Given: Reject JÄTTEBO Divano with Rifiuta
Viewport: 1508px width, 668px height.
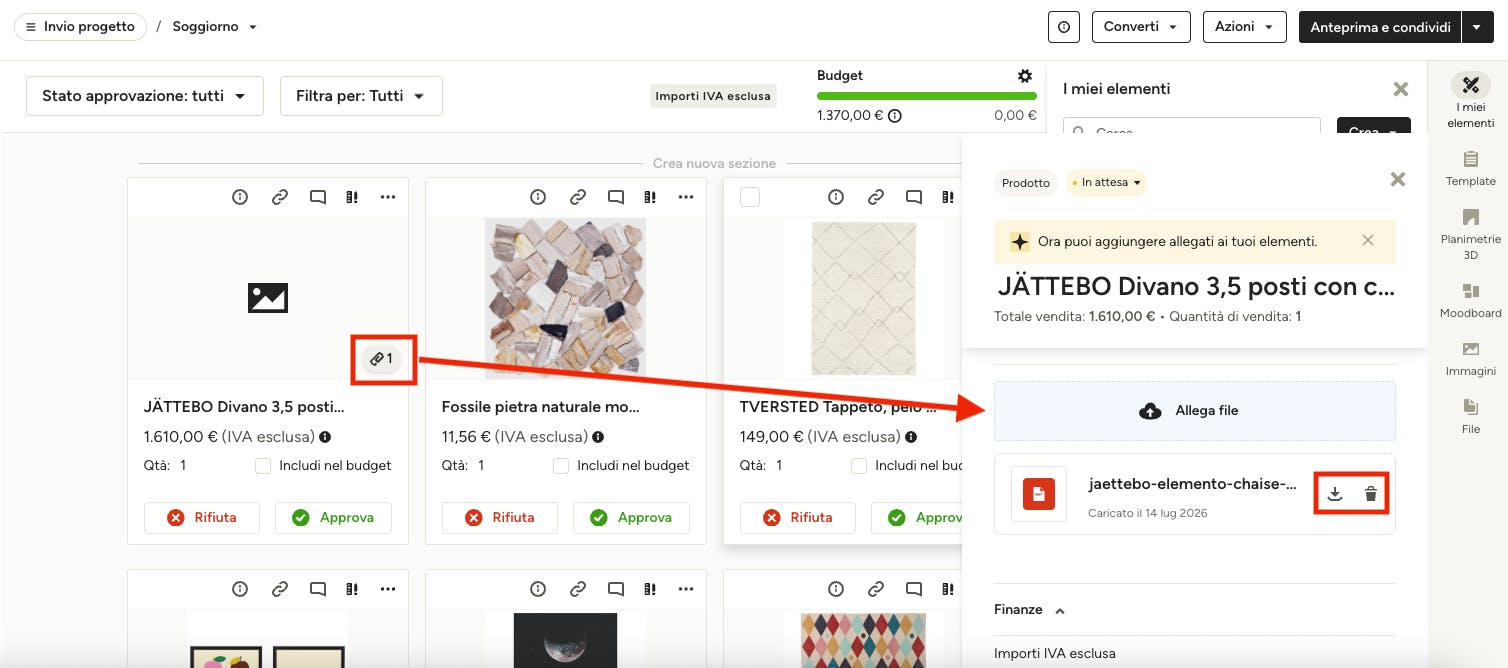Looking at the screenshot, I should (202, 518).
